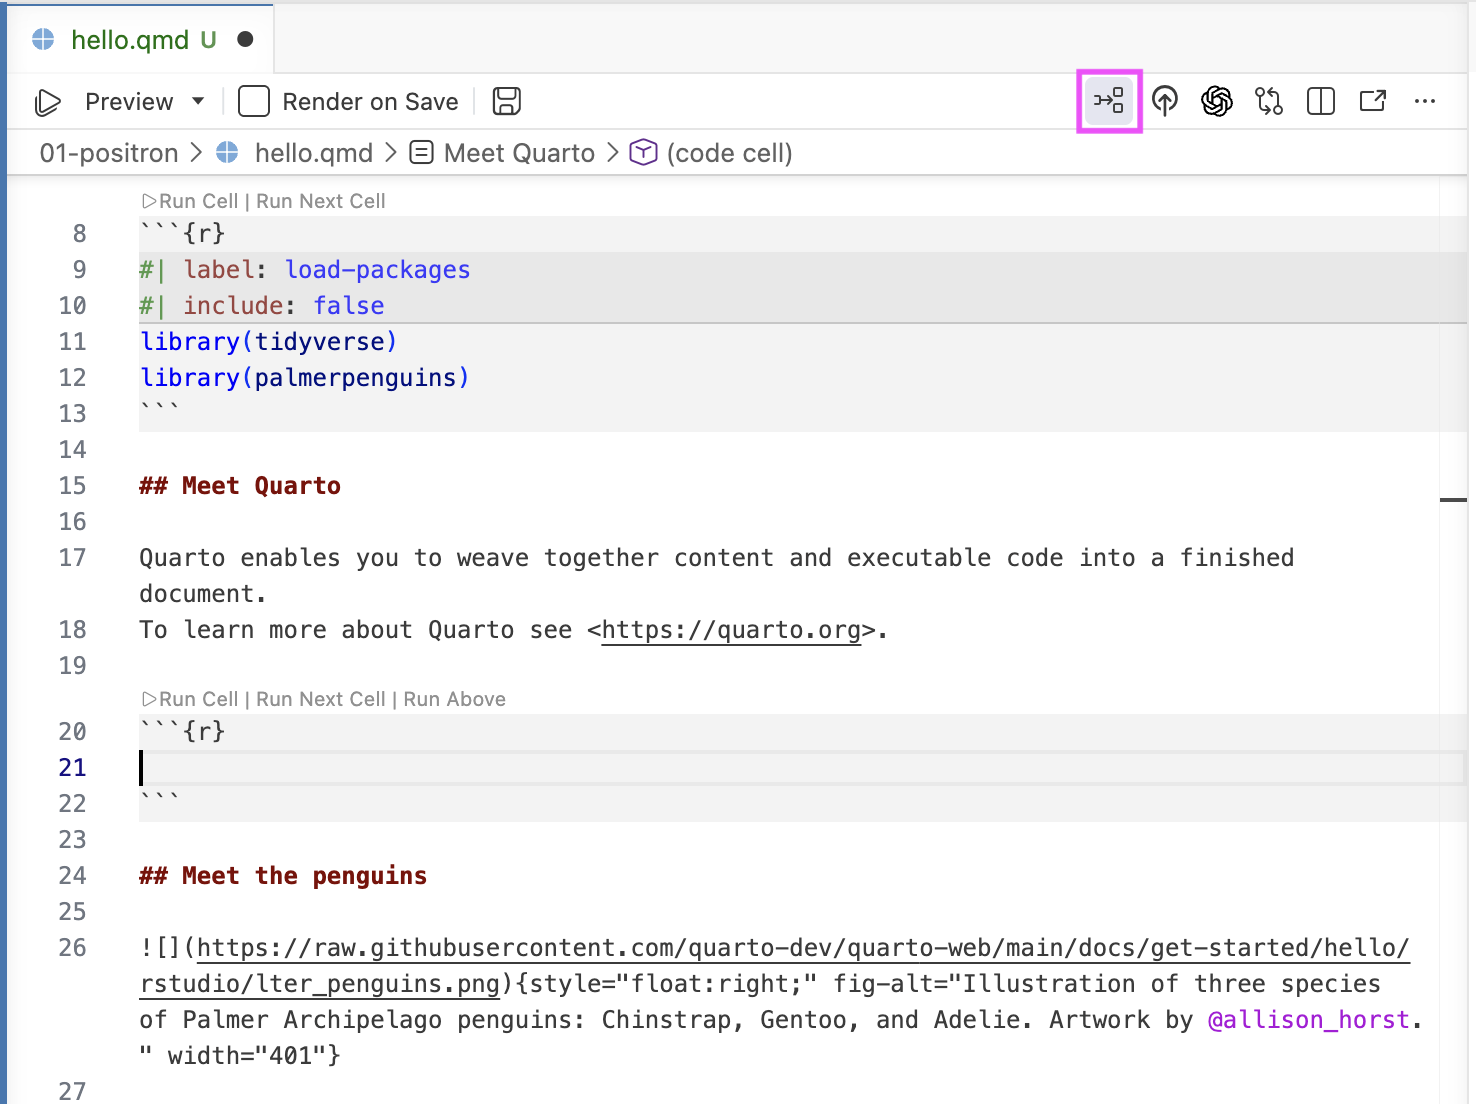The width and height of the screenshot is (1476, 1104).
Task: Click Run Next Cell above line 8
Action: coord(320,201)
